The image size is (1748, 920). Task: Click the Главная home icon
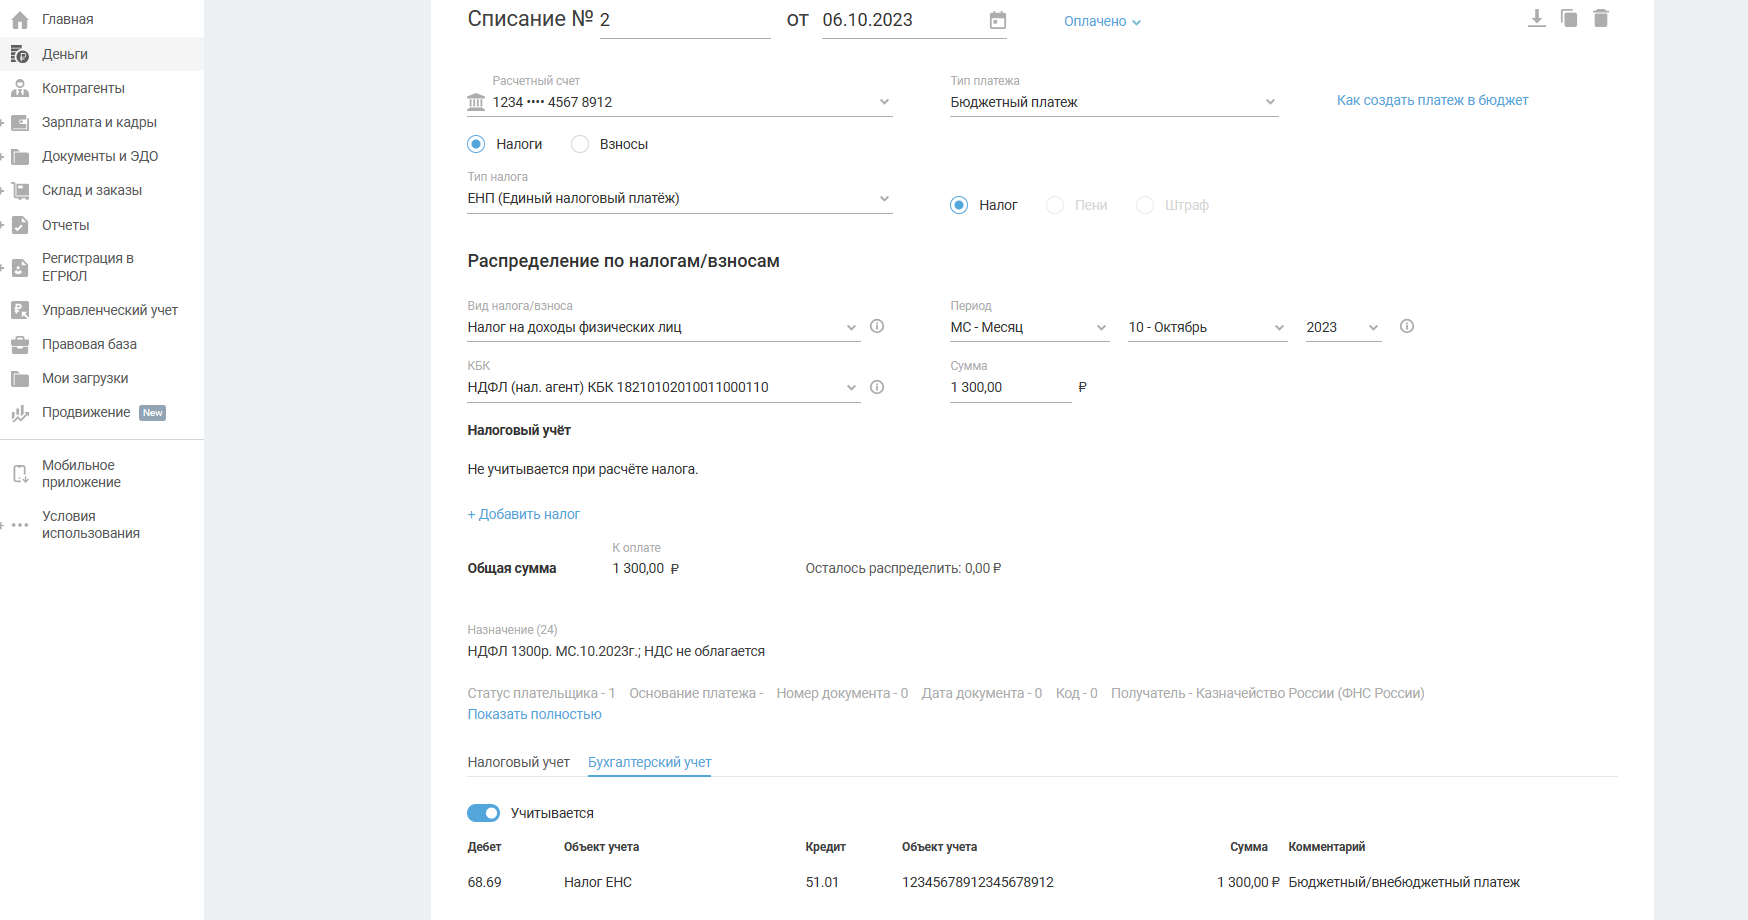click(20, 20)
